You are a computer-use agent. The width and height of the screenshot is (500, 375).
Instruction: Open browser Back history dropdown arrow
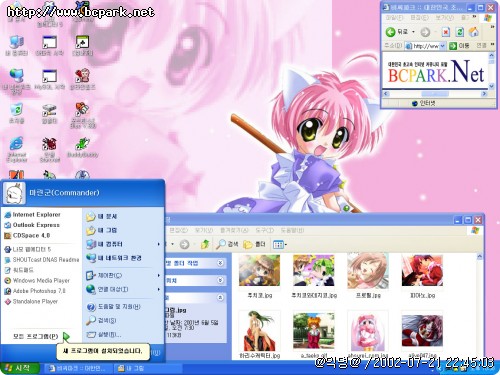[x=413, y=32]
